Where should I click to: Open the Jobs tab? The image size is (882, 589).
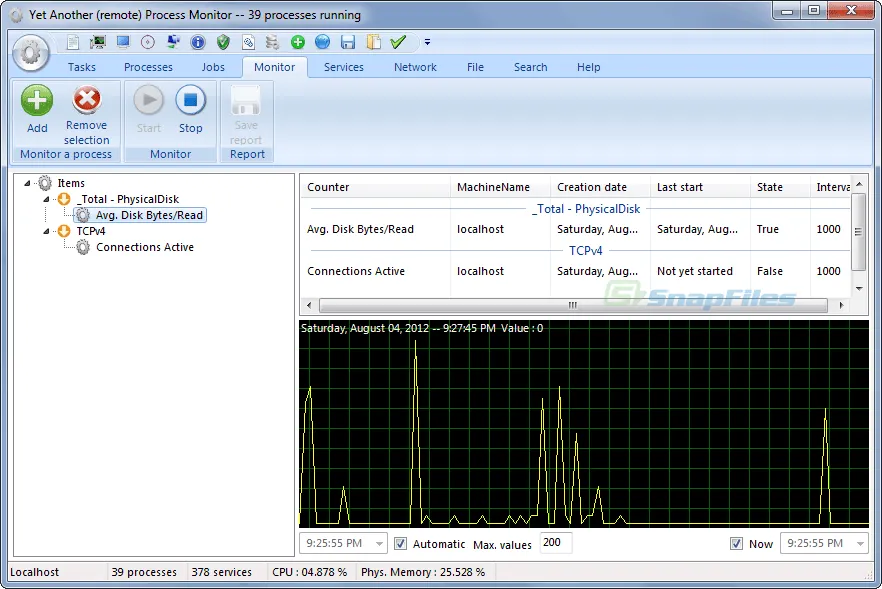[213, 67]
